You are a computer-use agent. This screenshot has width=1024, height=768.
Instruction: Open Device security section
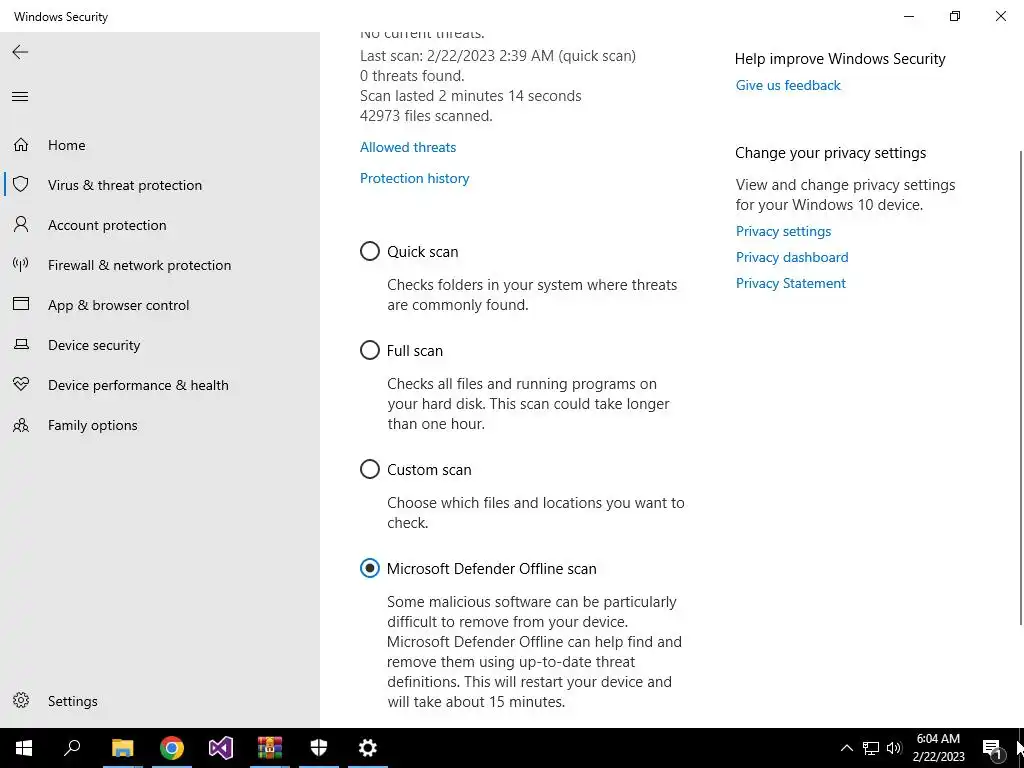(x=94, y=345)
